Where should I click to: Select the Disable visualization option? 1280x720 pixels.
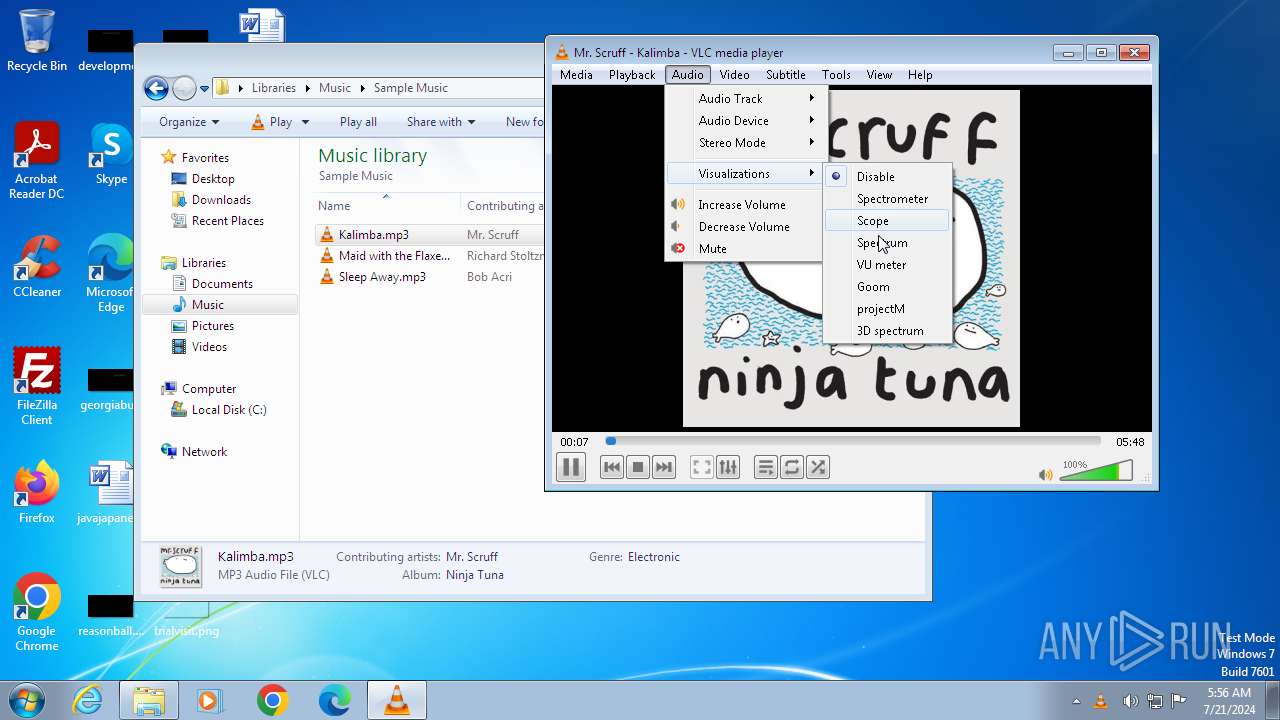click(x=888, y=177)
